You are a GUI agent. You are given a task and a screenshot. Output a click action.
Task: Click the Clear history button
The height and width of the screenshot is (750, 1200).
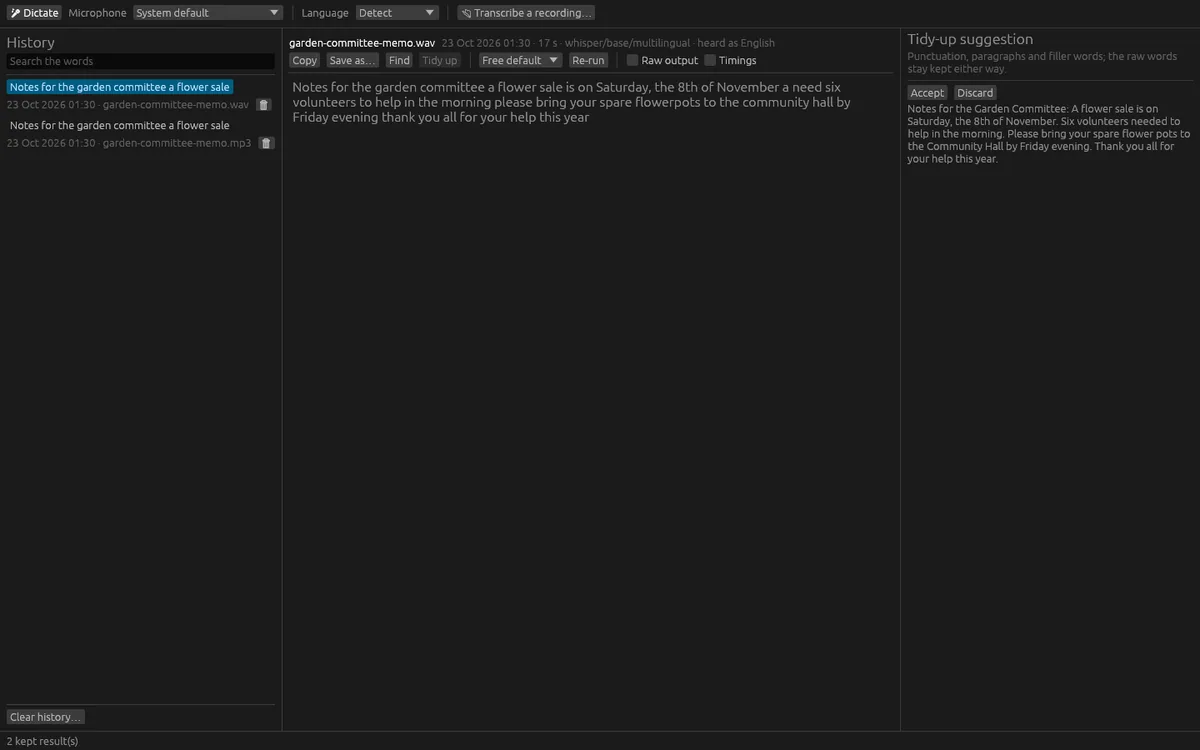(x=46, y=717)
